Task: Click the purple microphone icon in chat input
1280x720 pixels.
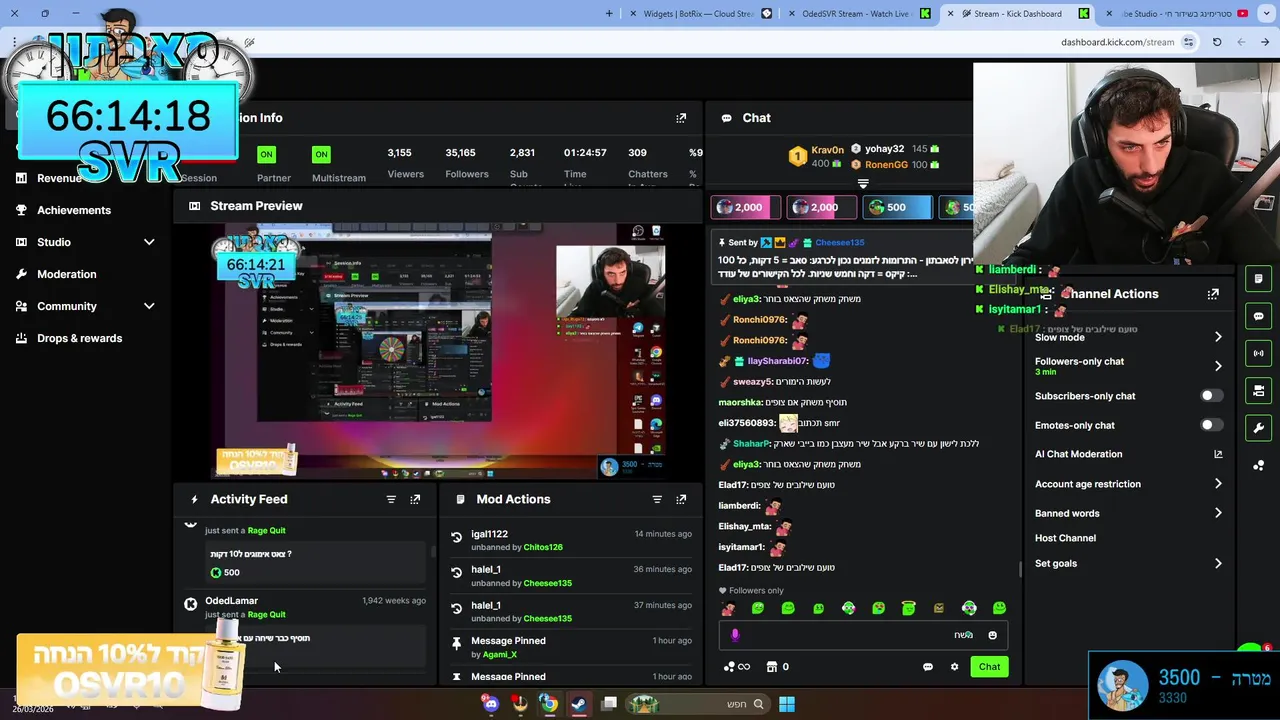Action: [735, 635]
